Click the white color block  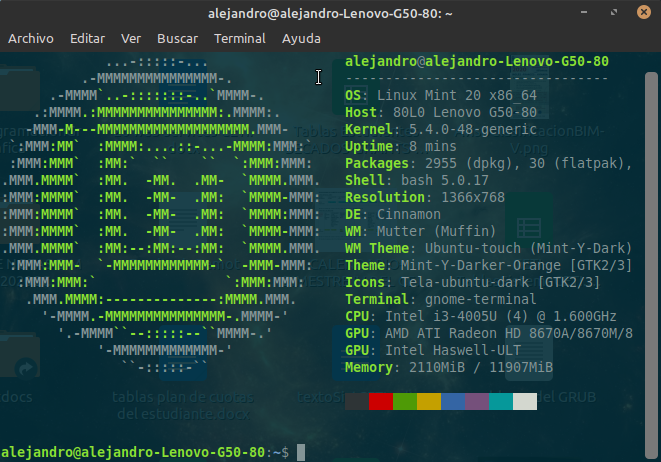coord(525,401)
